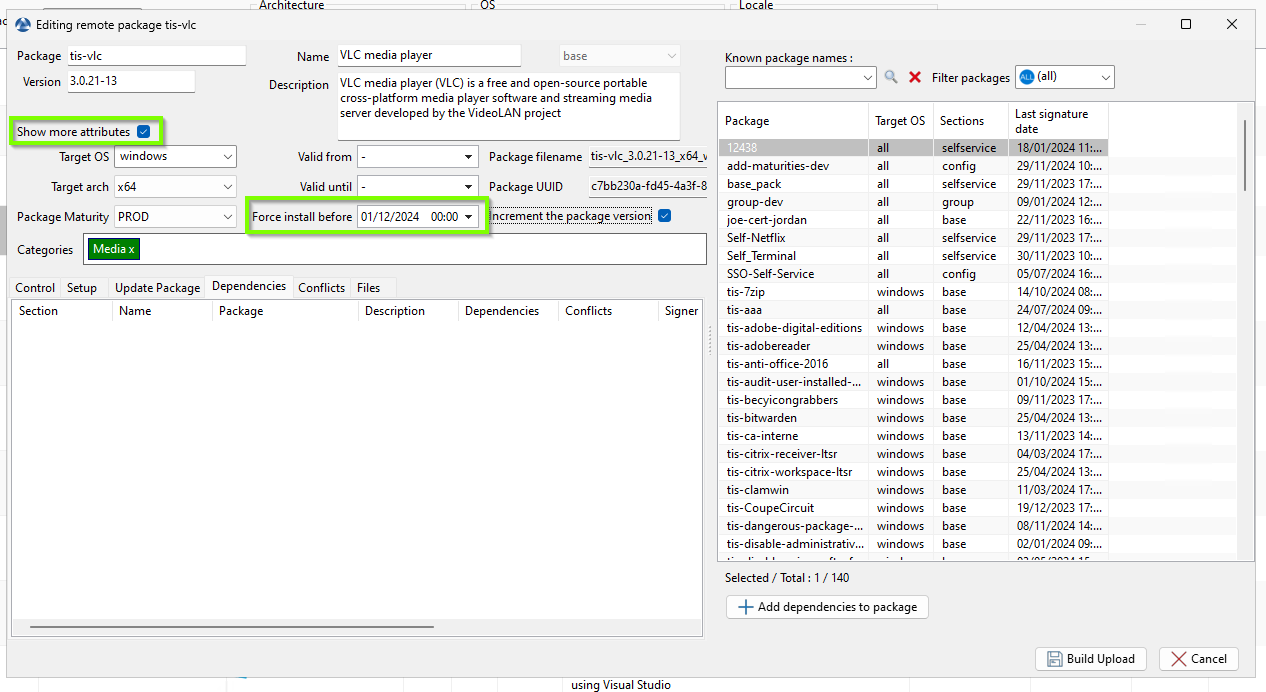Maximize the Editing remote package window
This screenshot has width=1266, height=692.
click(x=1186, y=24)
